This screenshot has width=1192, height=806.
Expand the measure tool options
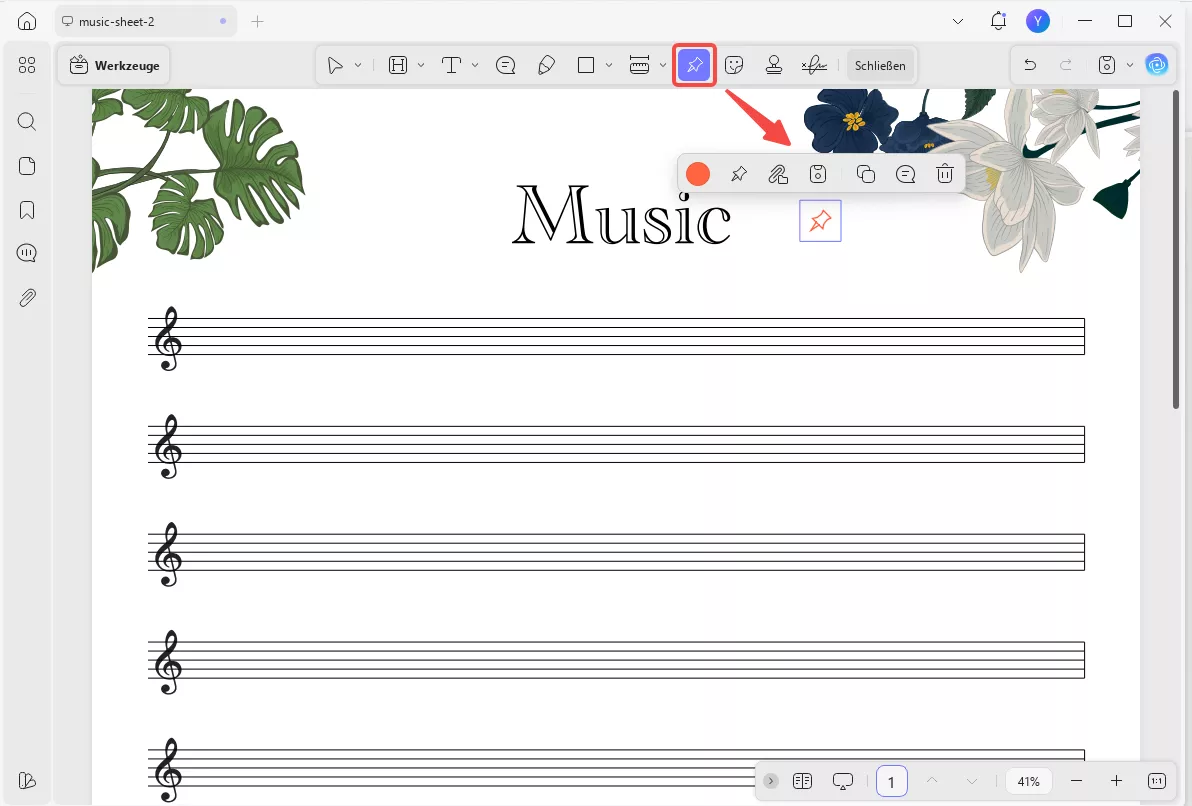(661, 64)
